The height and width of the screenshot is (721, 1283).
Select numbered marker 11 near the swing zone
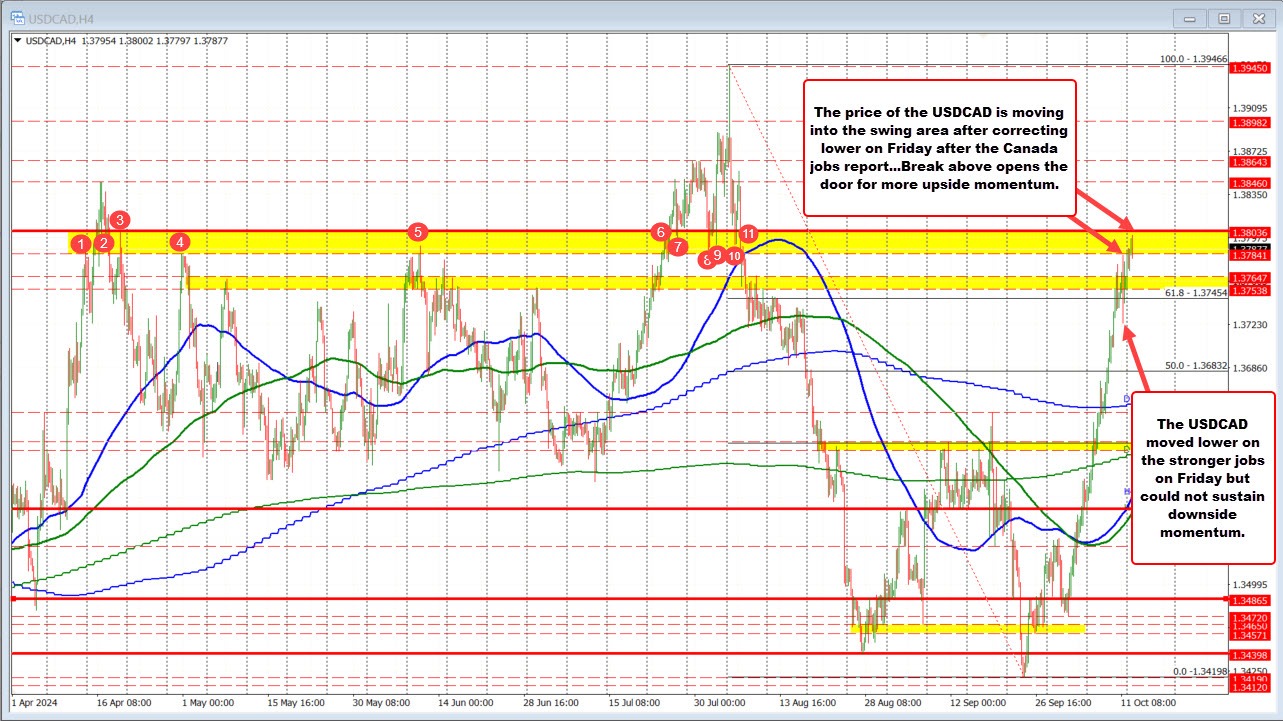pos(748,233)
